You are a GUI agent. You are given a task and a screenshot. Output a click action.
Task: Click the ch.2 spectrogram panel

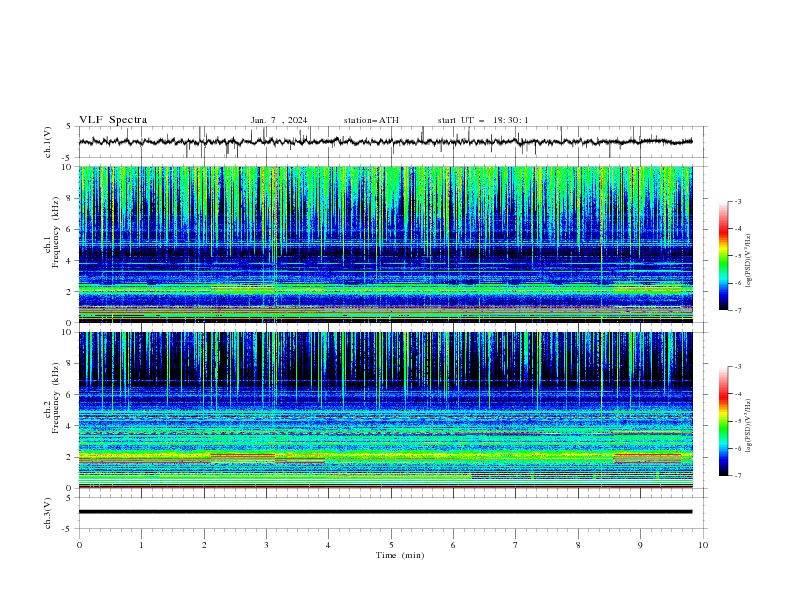[x=386, y=410]
